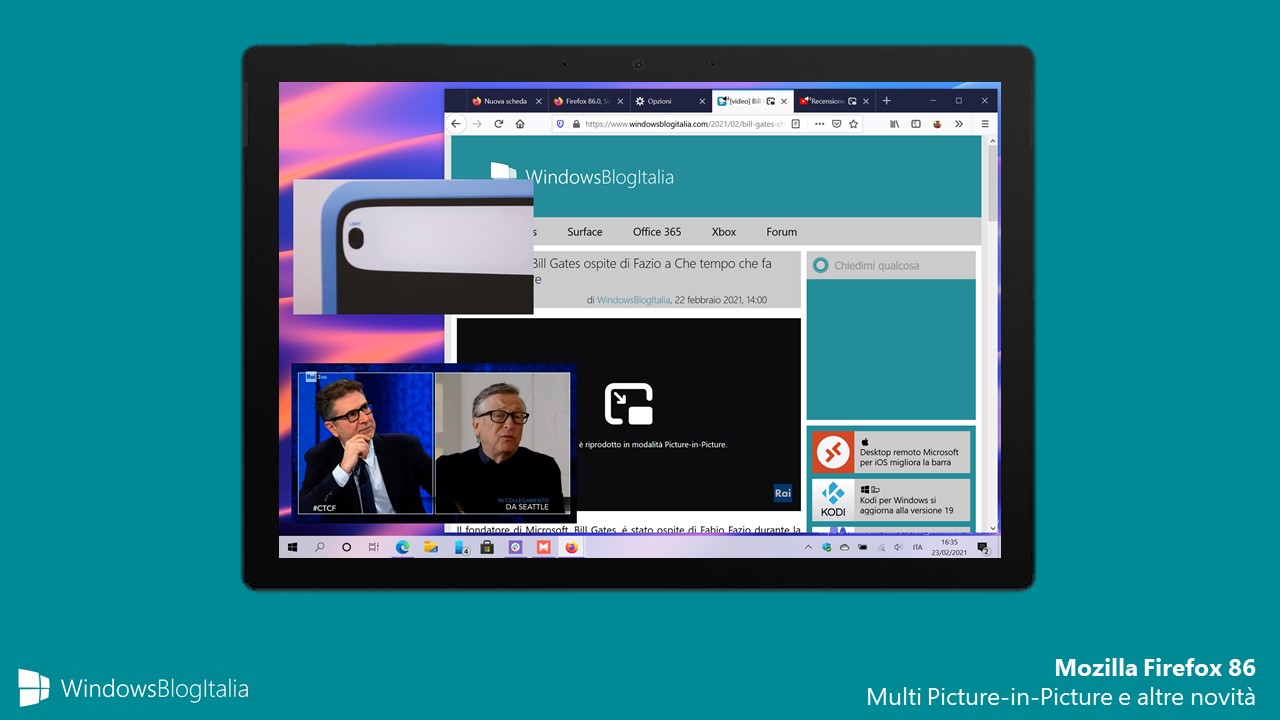Click the Picture-in-Picture window with Fazio and Gates

pyautogui.click(x=434, y=443)
